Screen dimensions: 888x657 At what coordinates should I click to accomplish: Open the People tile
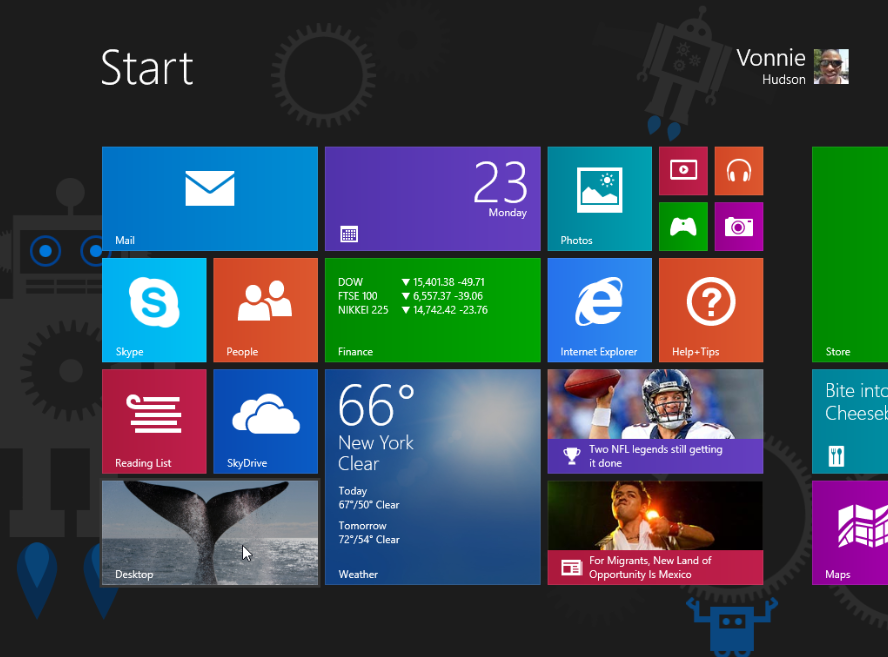(265, 310)
